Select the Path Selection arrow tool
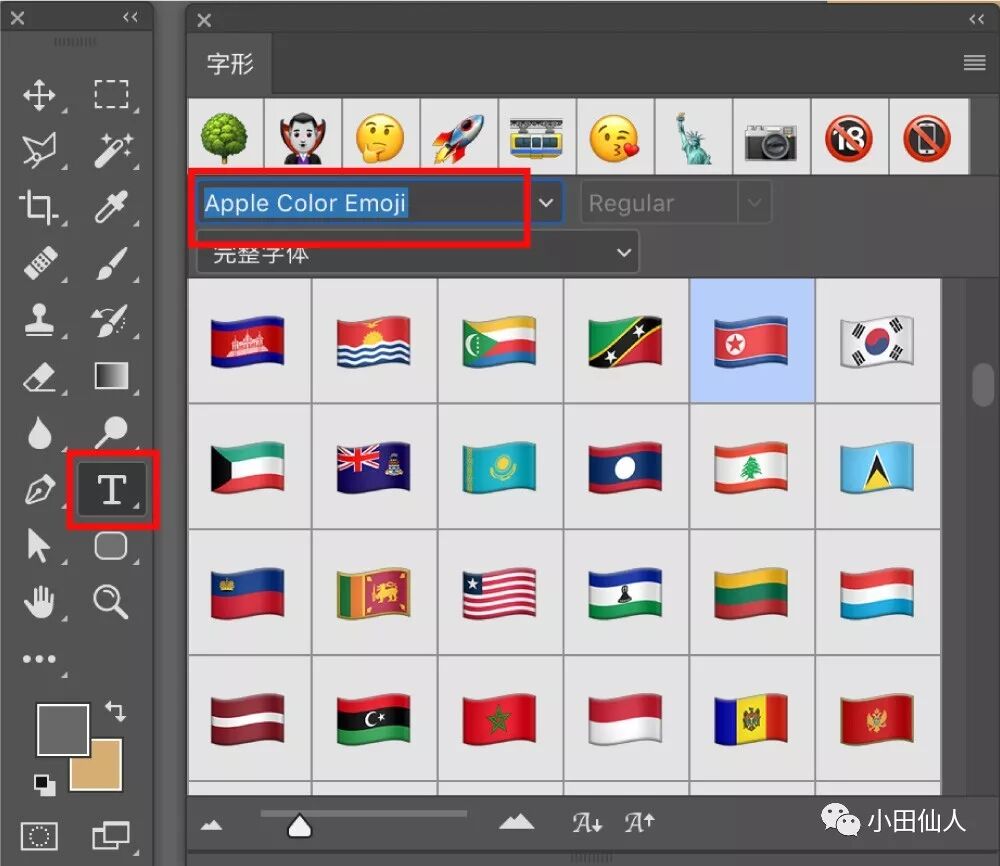The image size is (1000, 866). [x=39, y=546]
